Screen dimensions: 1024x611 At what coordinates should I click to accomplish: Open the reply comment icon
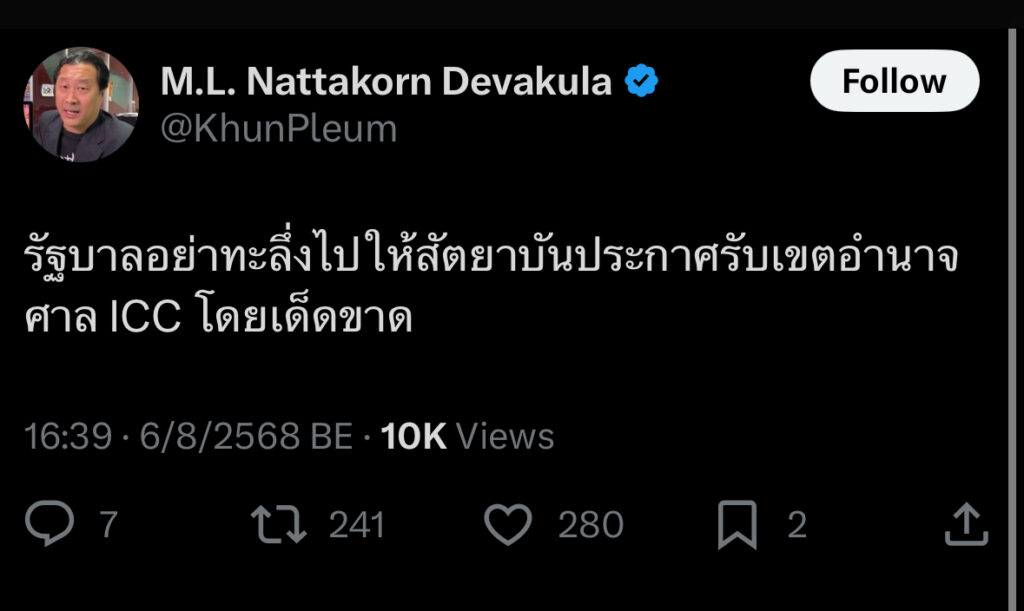pos(49,524)
